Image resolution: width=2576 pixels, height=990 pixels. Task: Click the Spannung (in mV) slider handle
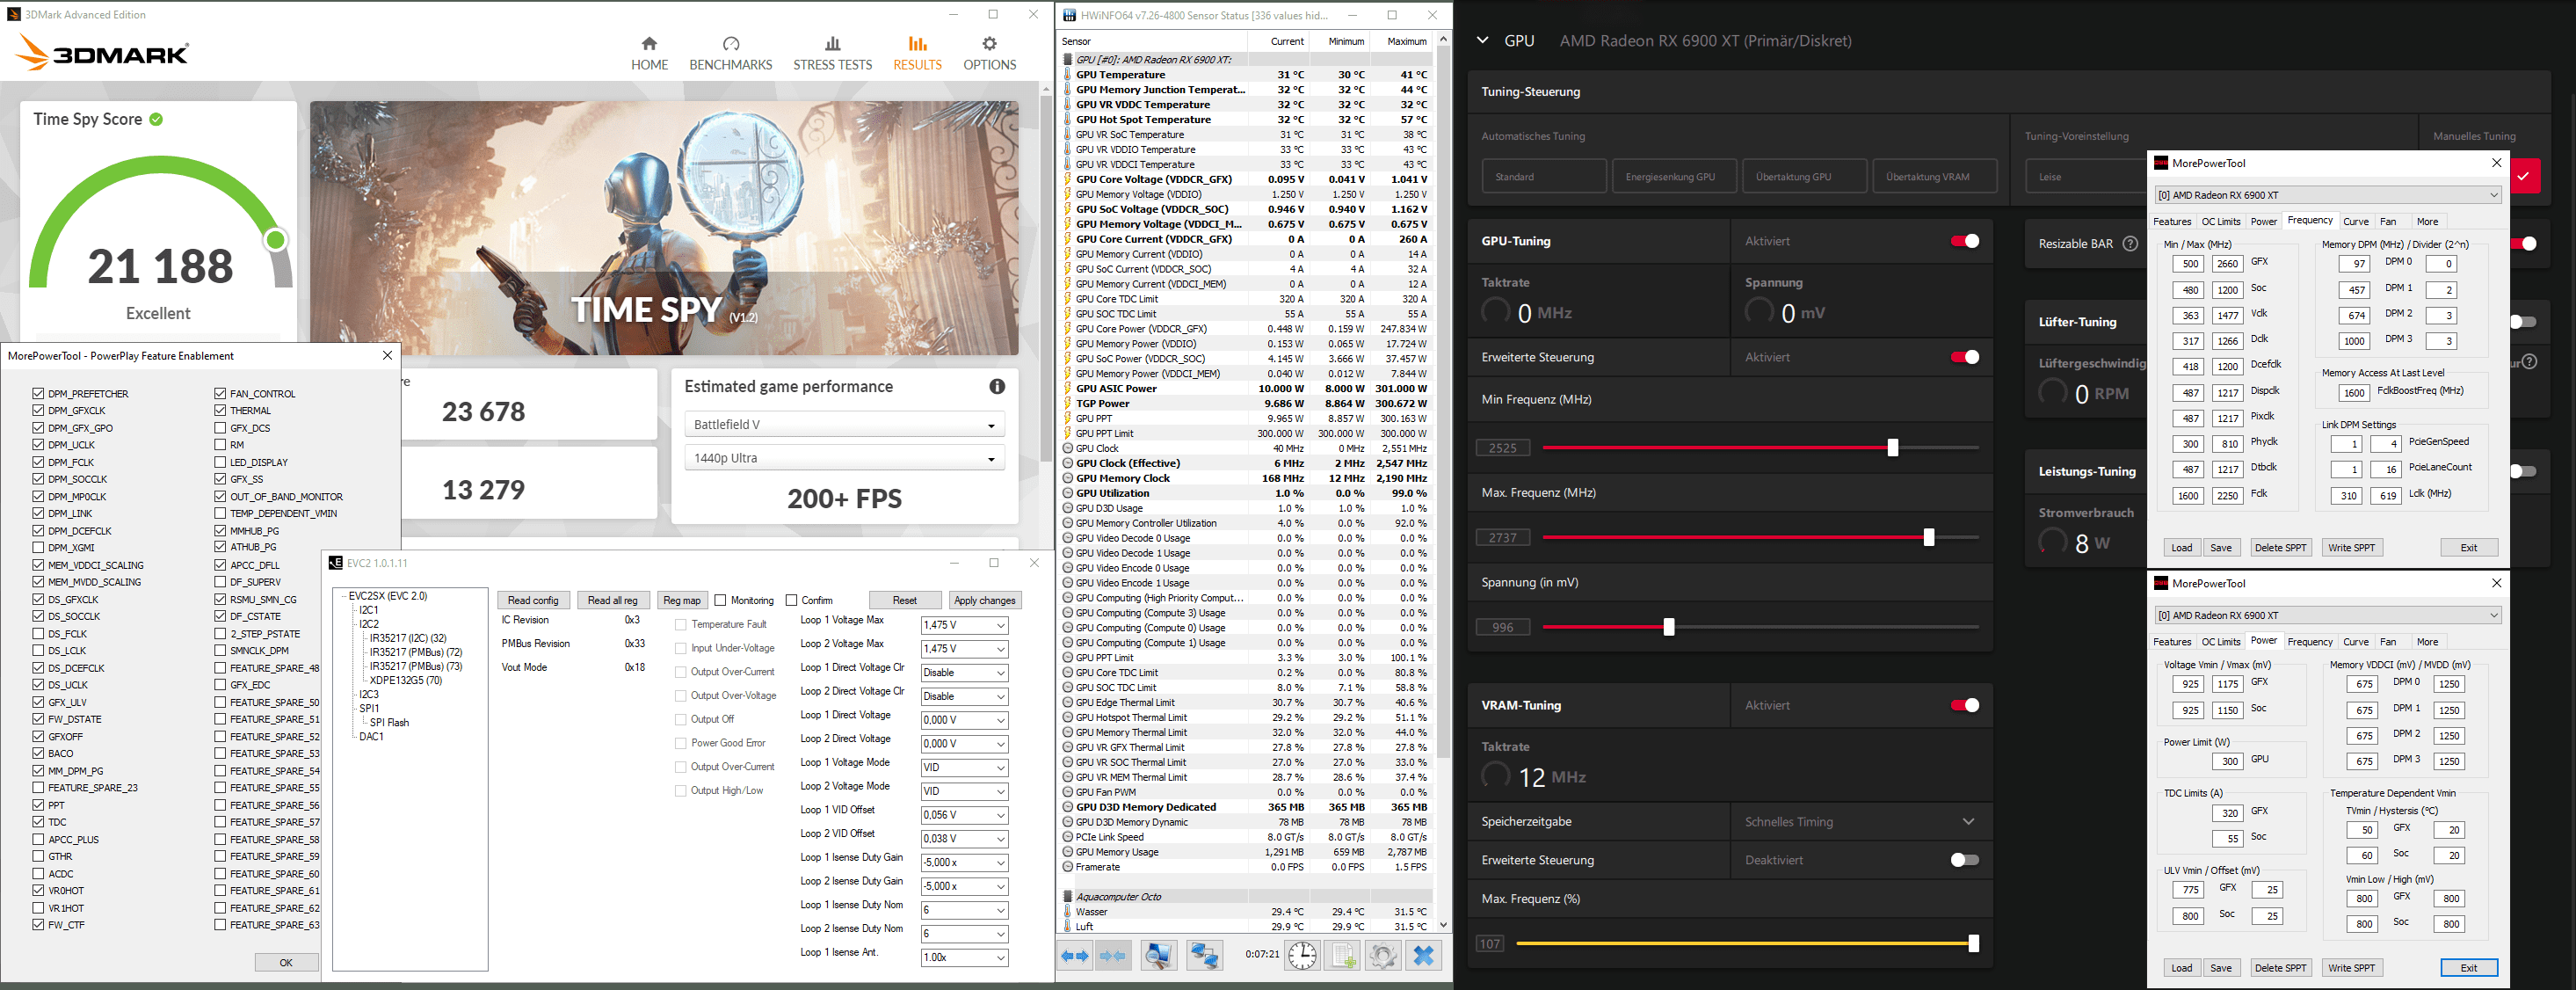click(1668, 628)
